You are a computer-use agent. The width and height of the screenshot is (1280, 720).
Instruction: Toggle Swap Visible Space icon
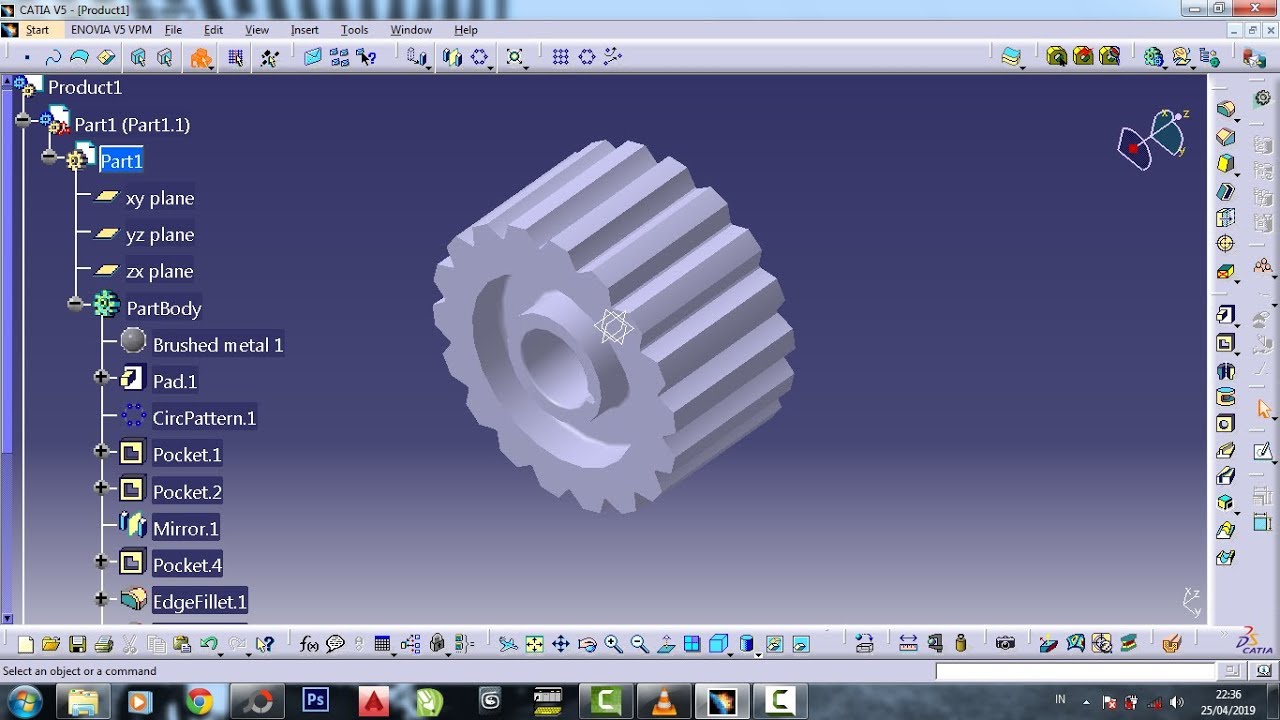(800, 644)
